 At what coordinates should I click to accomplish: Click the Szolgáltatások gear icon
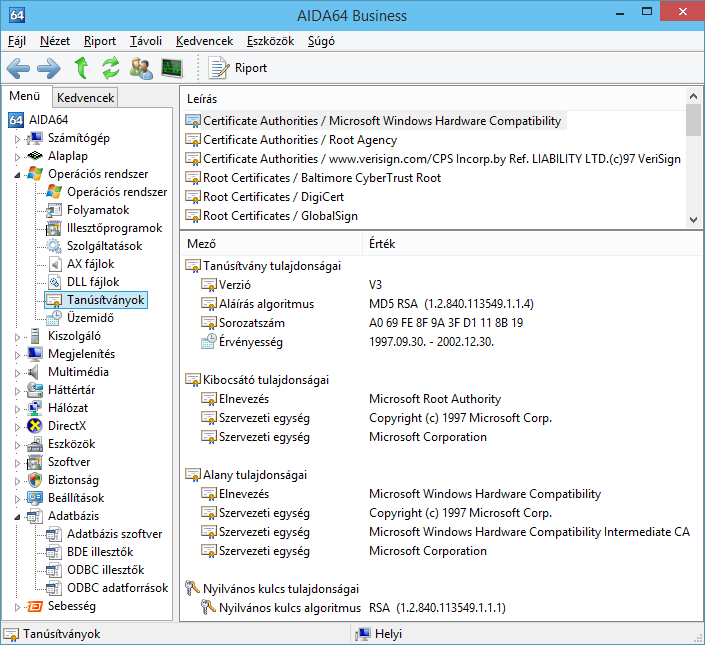[54, 246]
